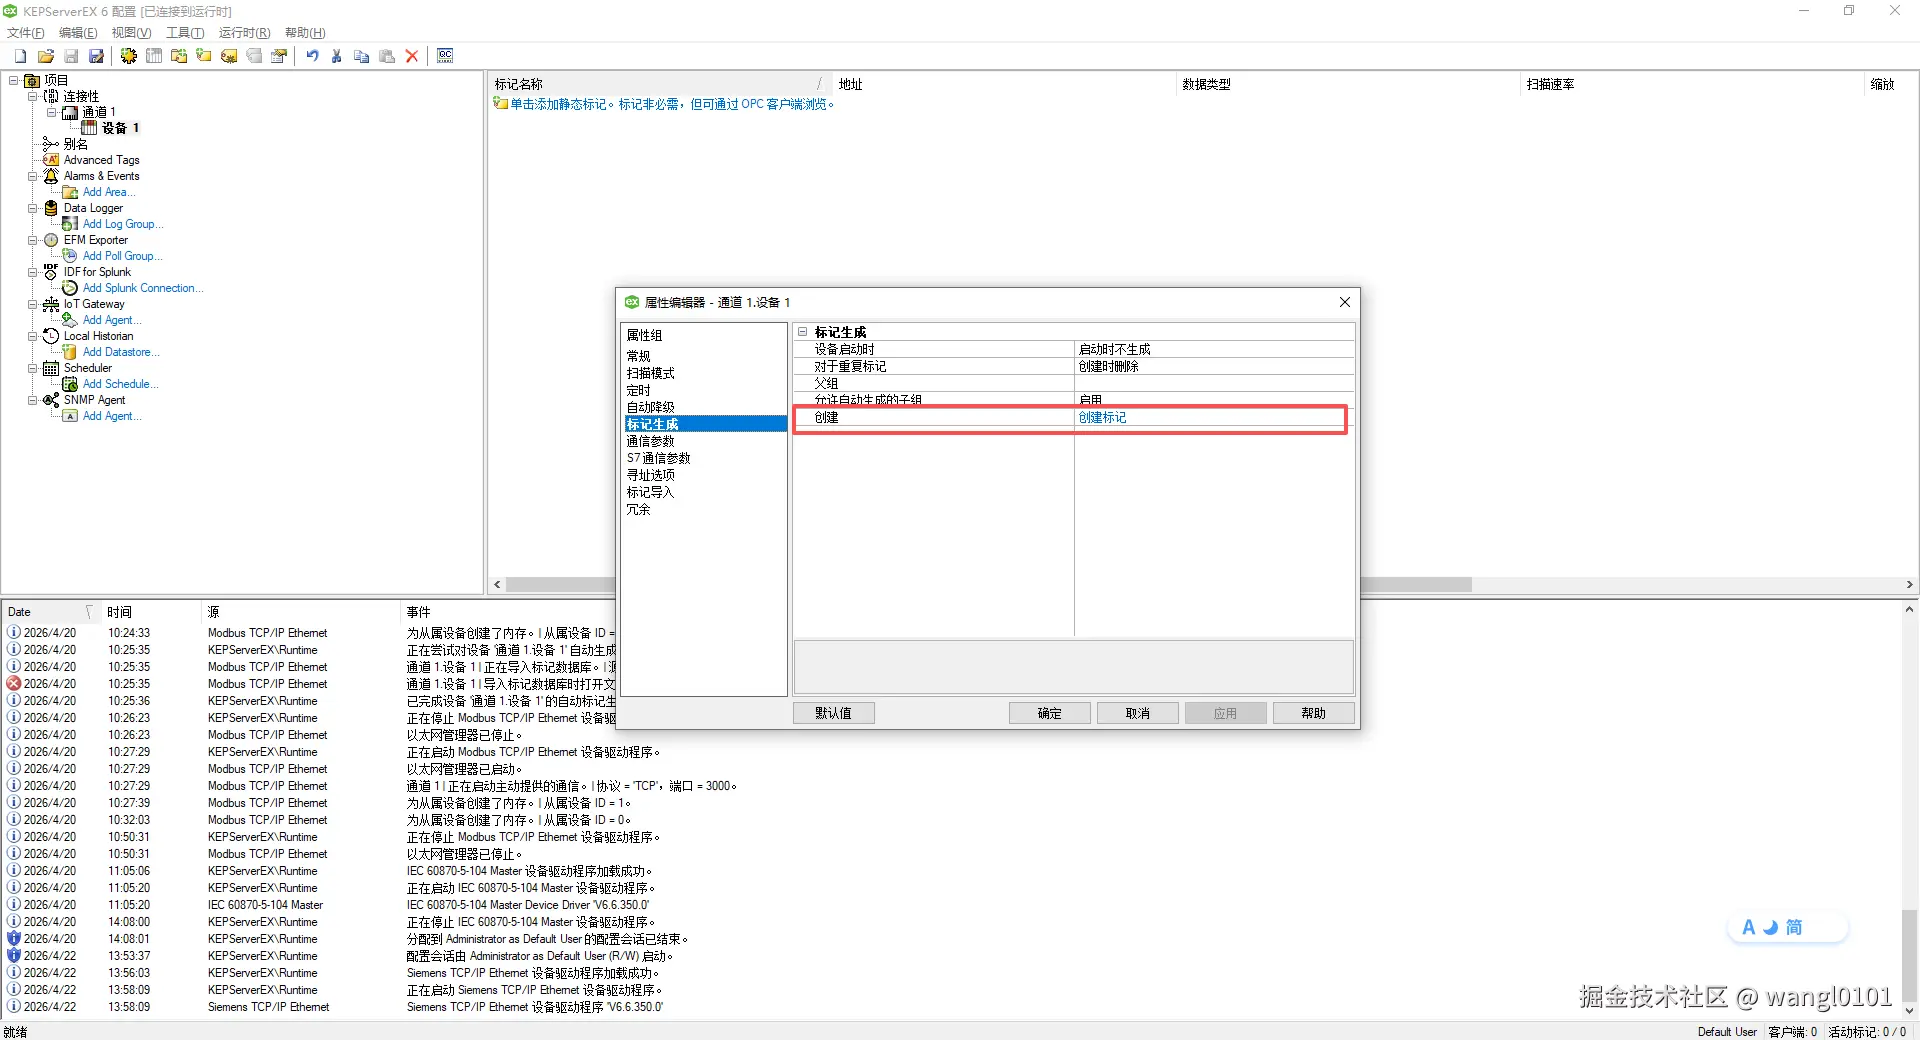
Task: Click the Save As toolbar icon
Action: pos(96,56)
